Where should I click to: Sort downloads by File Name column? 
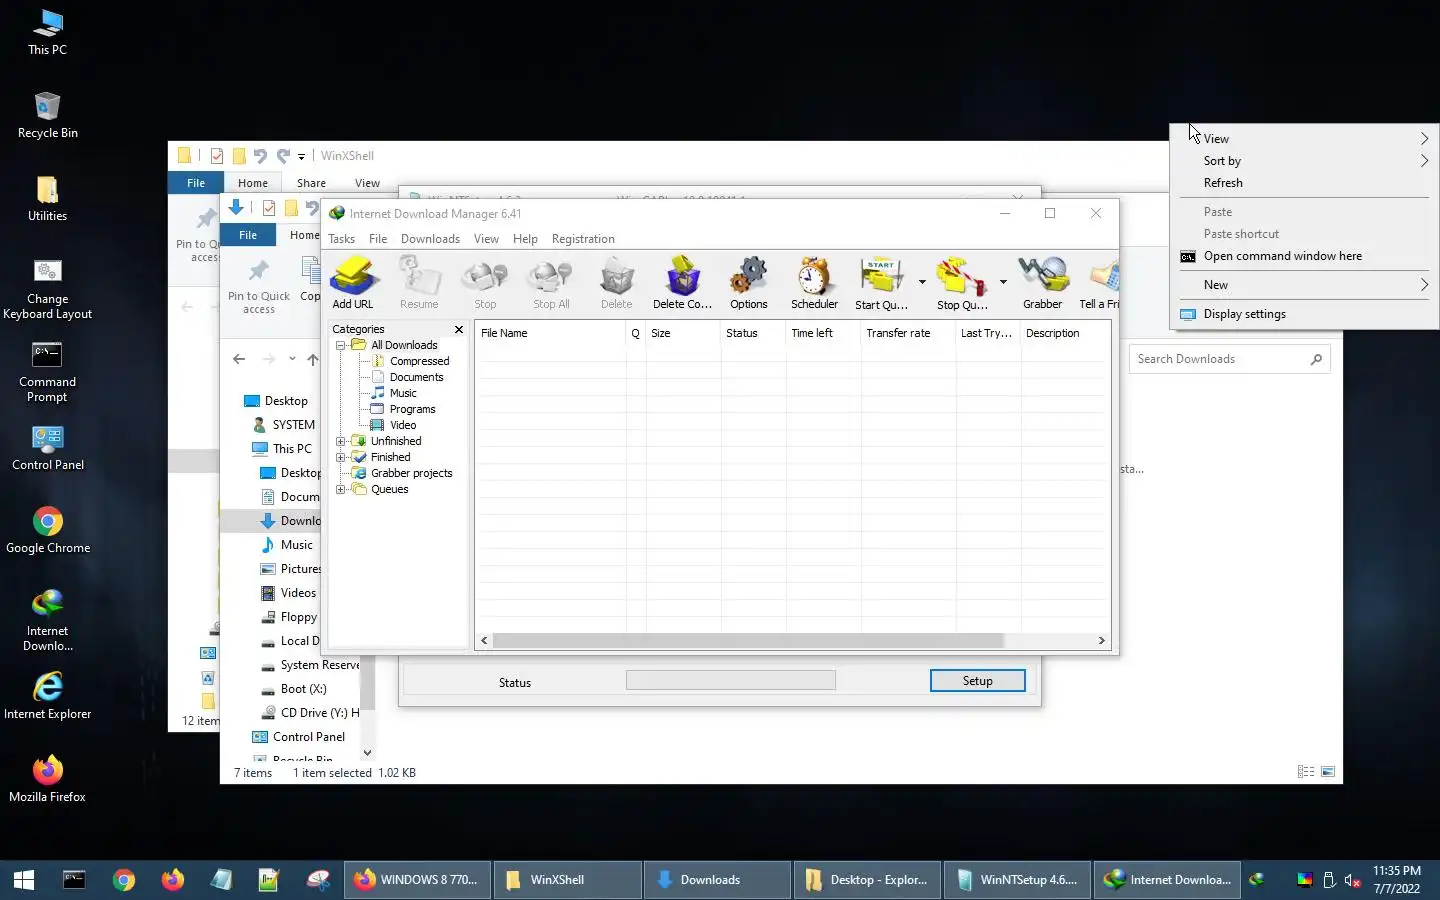pyautogui.click(x=550, y=333)
